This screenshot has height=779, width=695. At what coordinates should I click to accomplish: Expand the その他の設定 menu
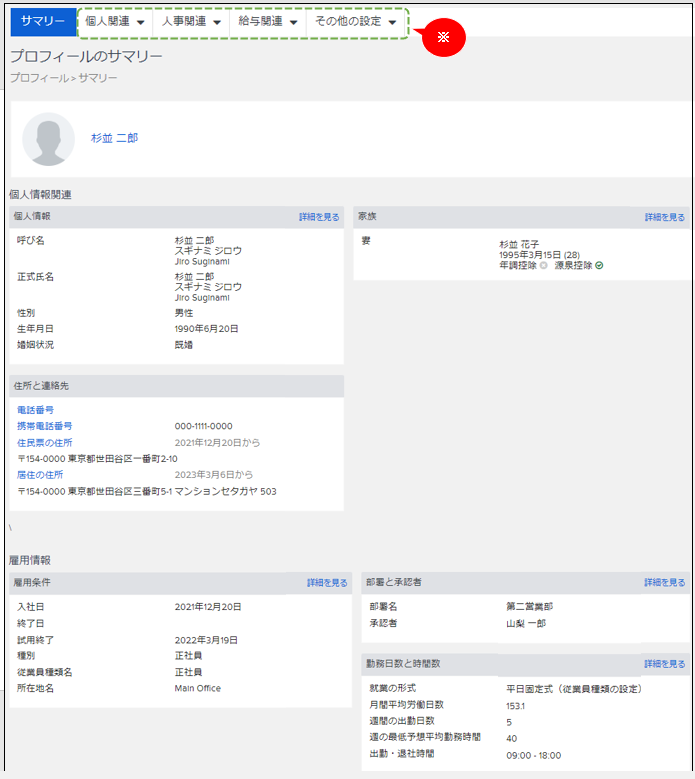[x=356, y=21]
